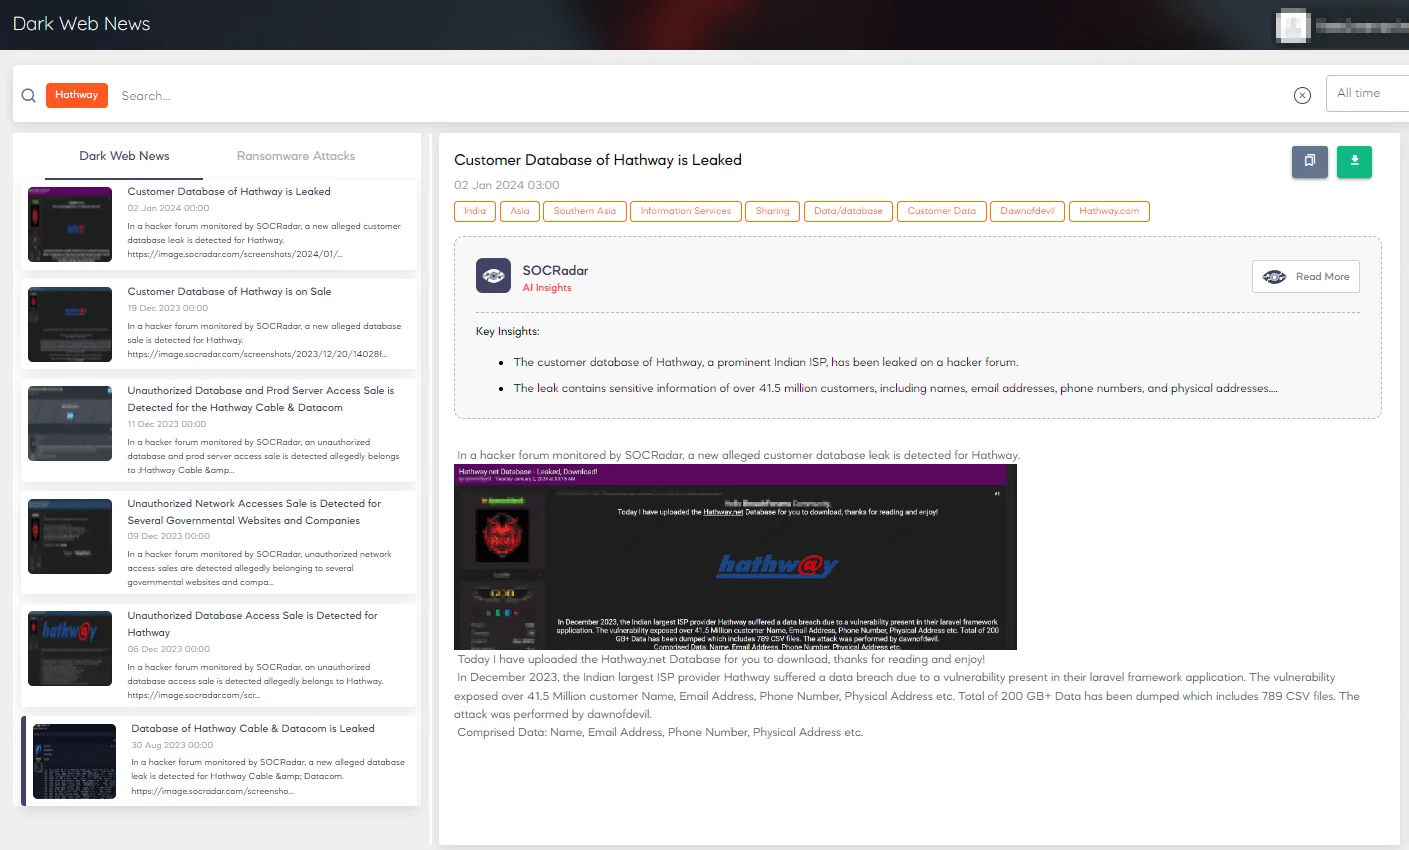1409x850 pixels.
Task: Click inside the Search input field
Action: 700,96
